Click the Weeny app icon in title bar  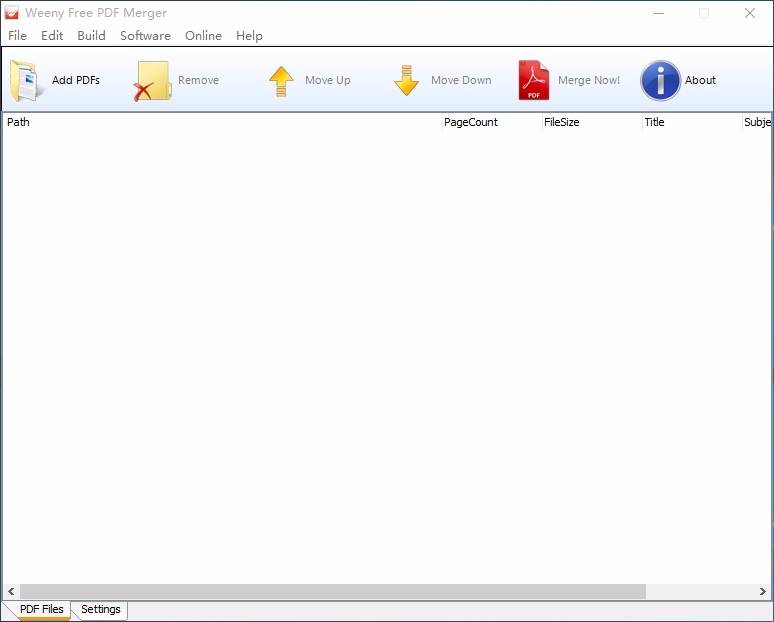point(11,13)
